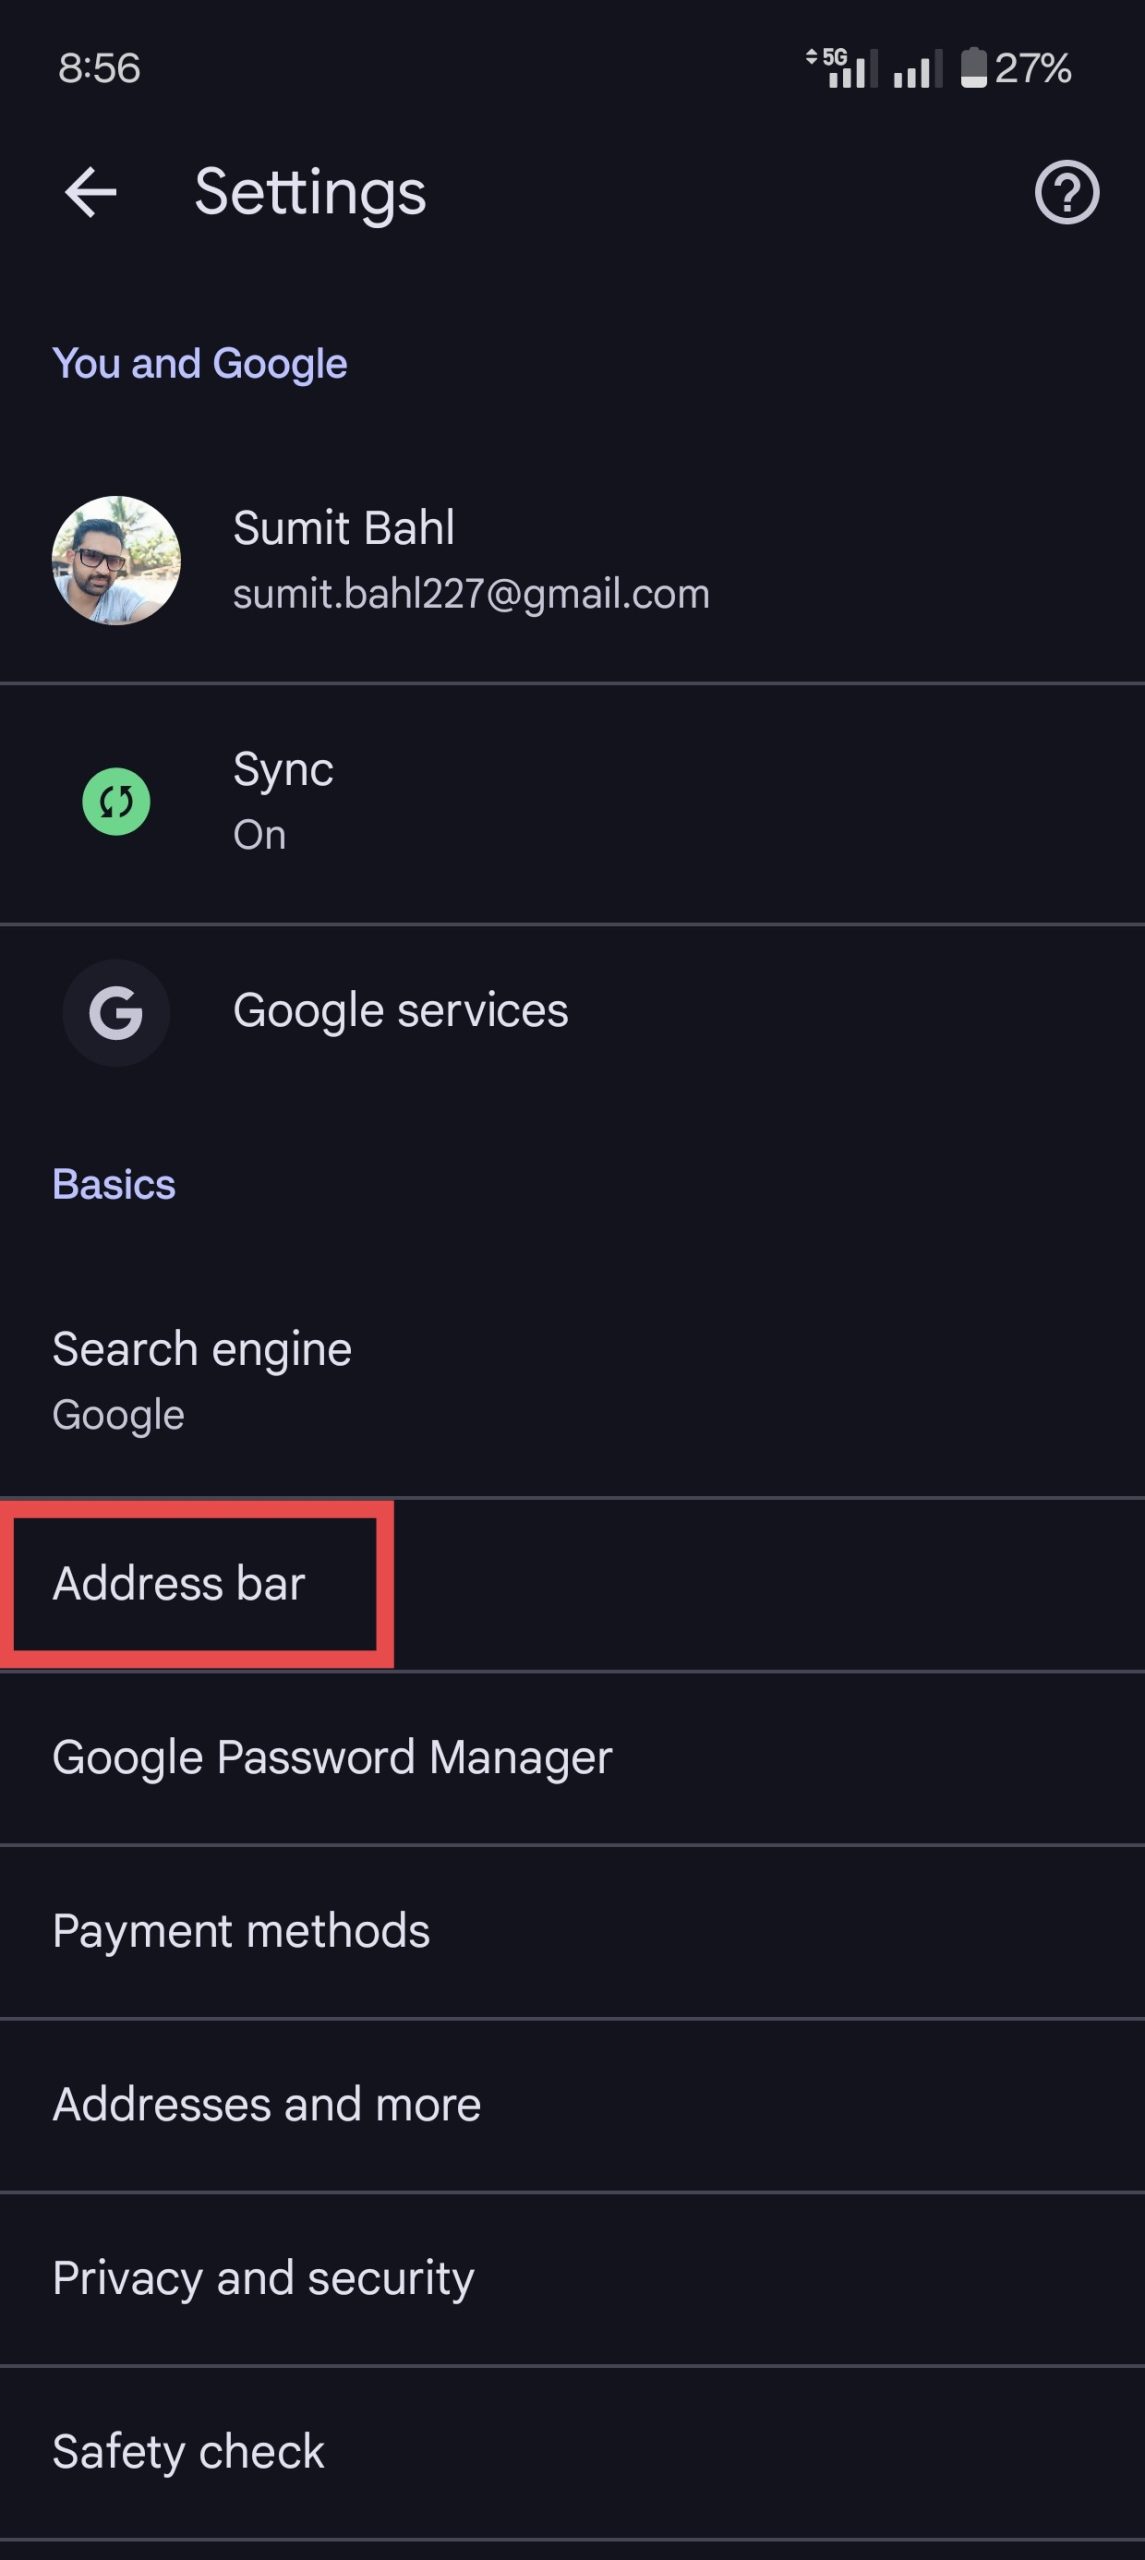
Task: Tap the back arrow icon
Action: (x=91, y=192)
